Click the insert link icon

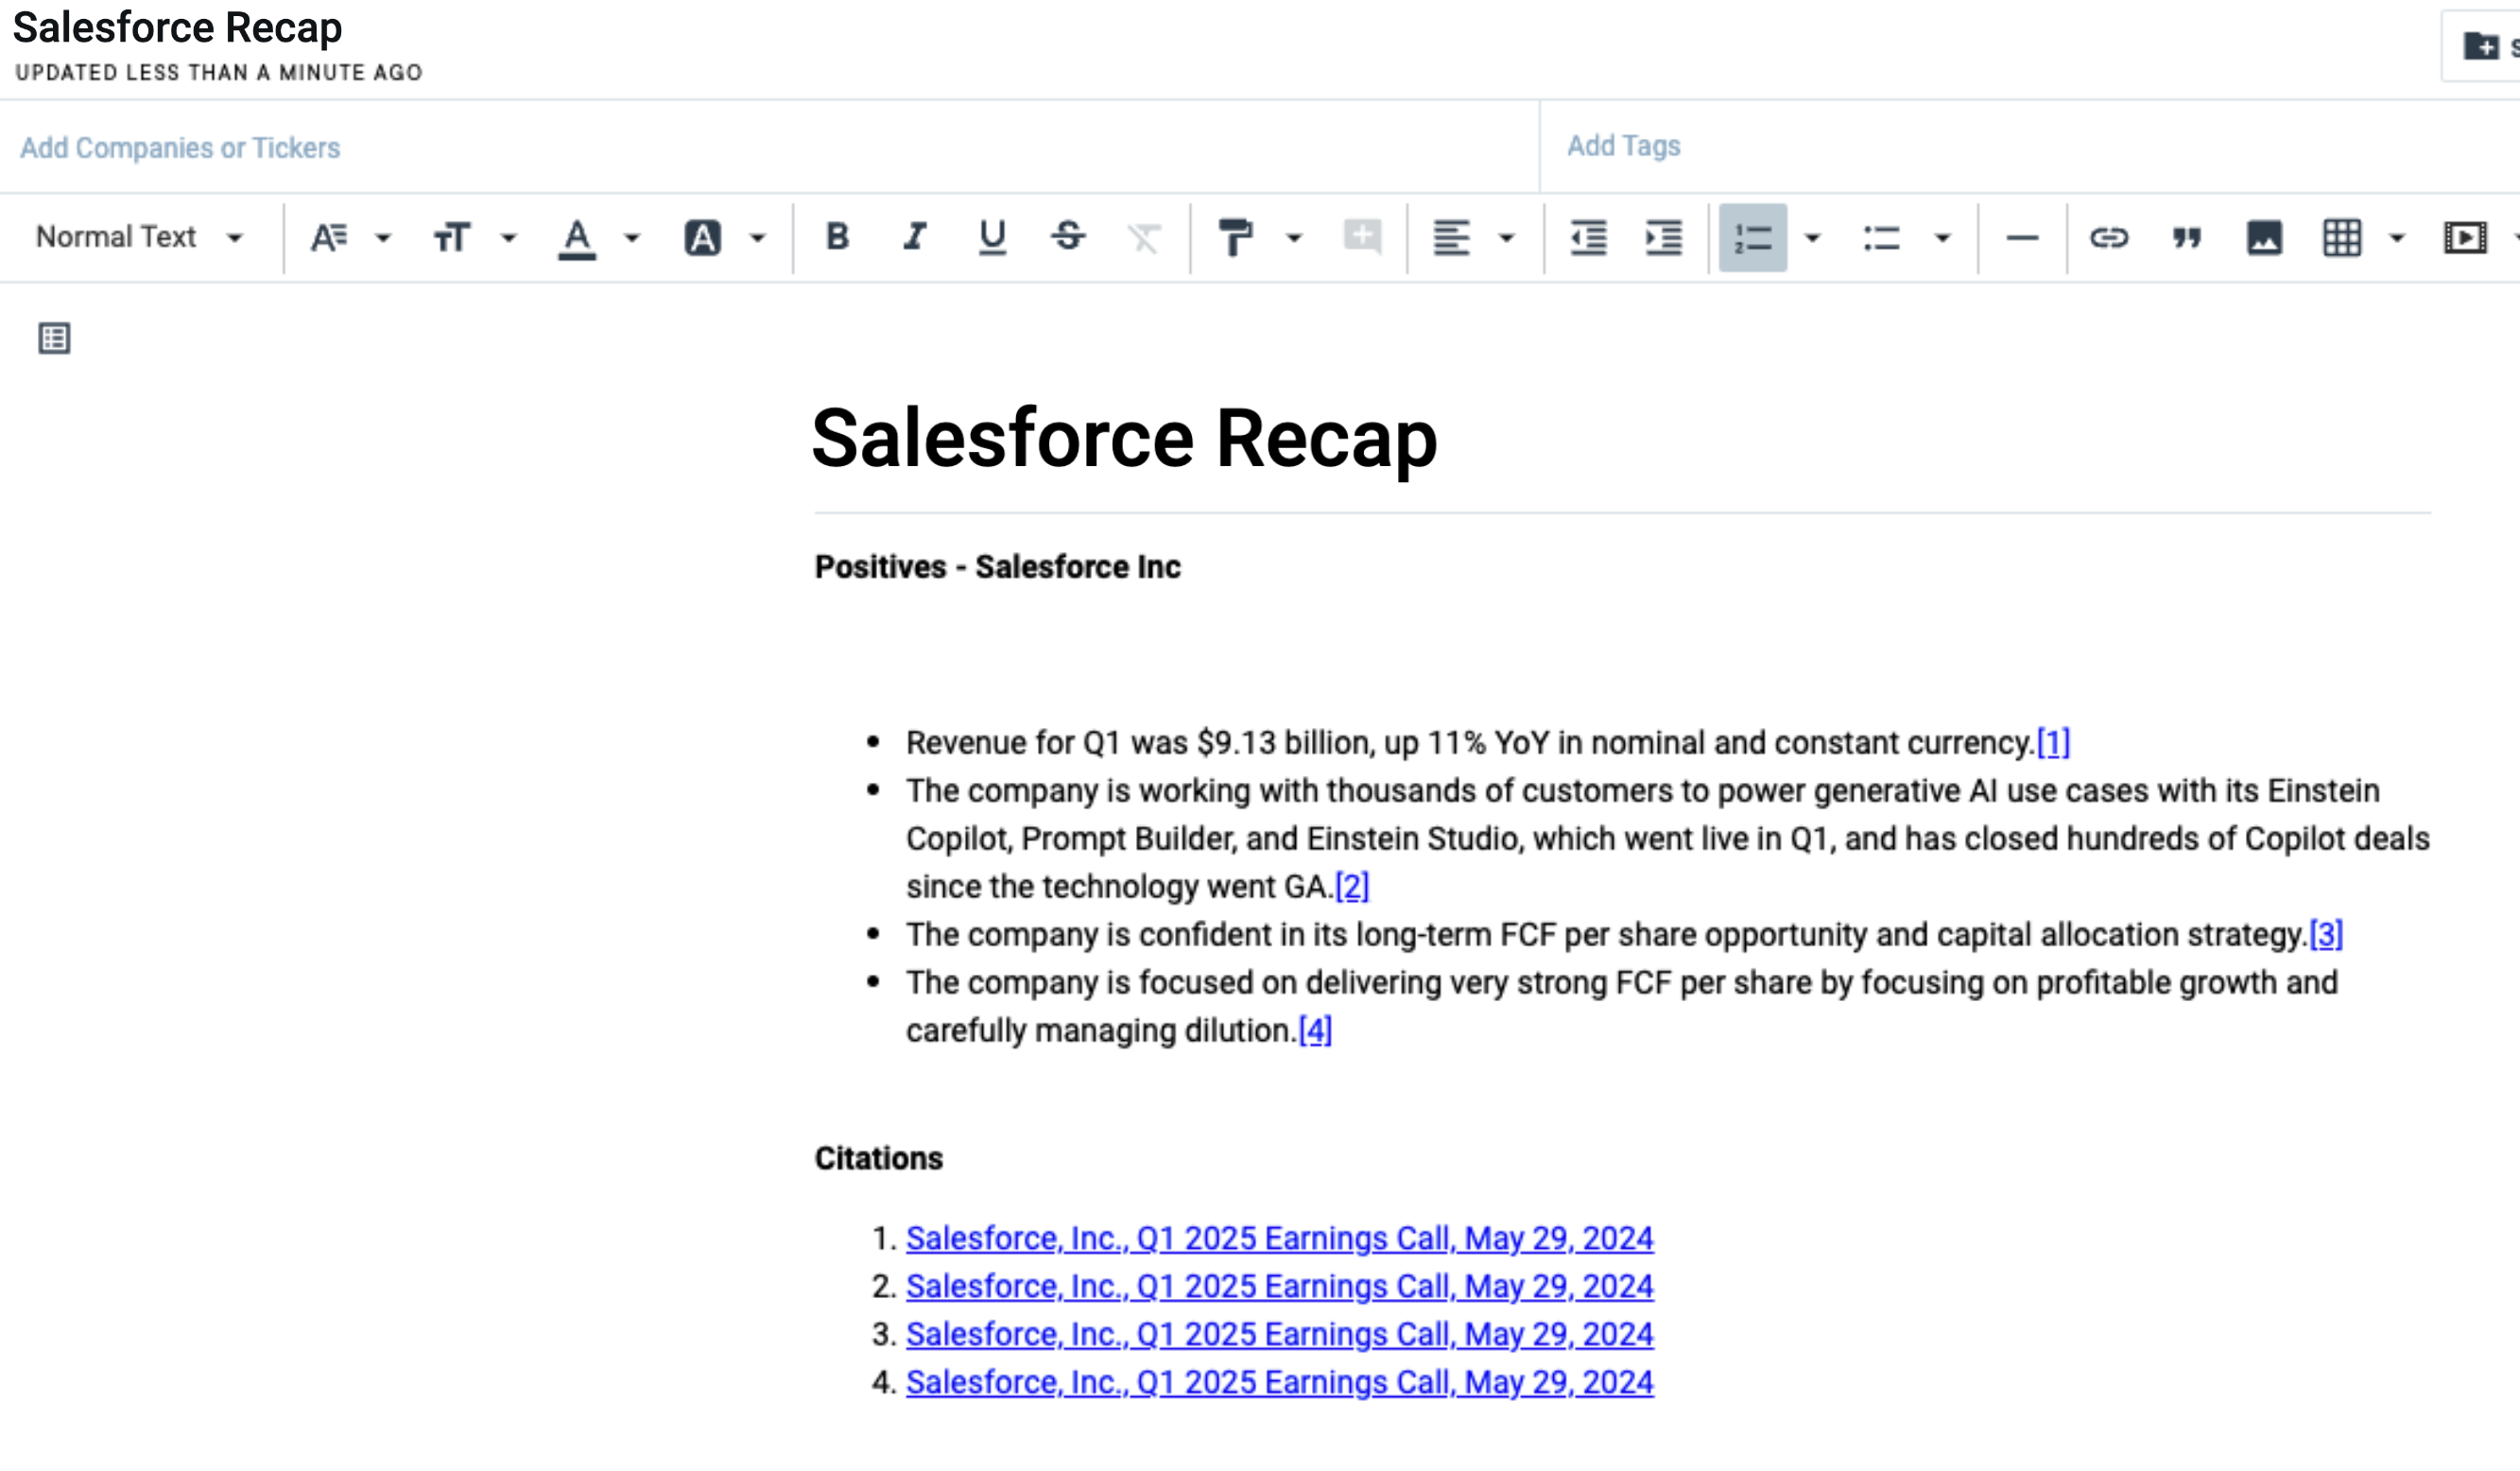click(2109, 238)
